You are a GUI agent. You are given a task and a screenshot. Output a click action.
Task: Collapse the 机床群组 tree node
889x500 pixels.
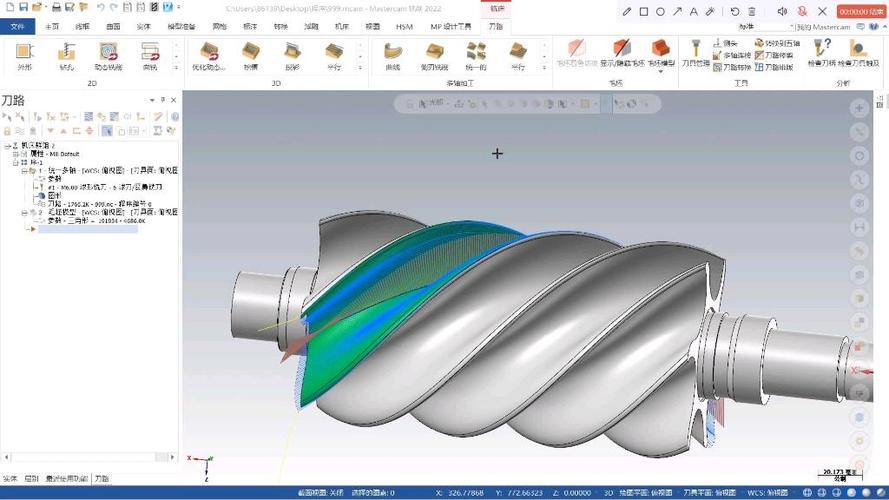7,146
